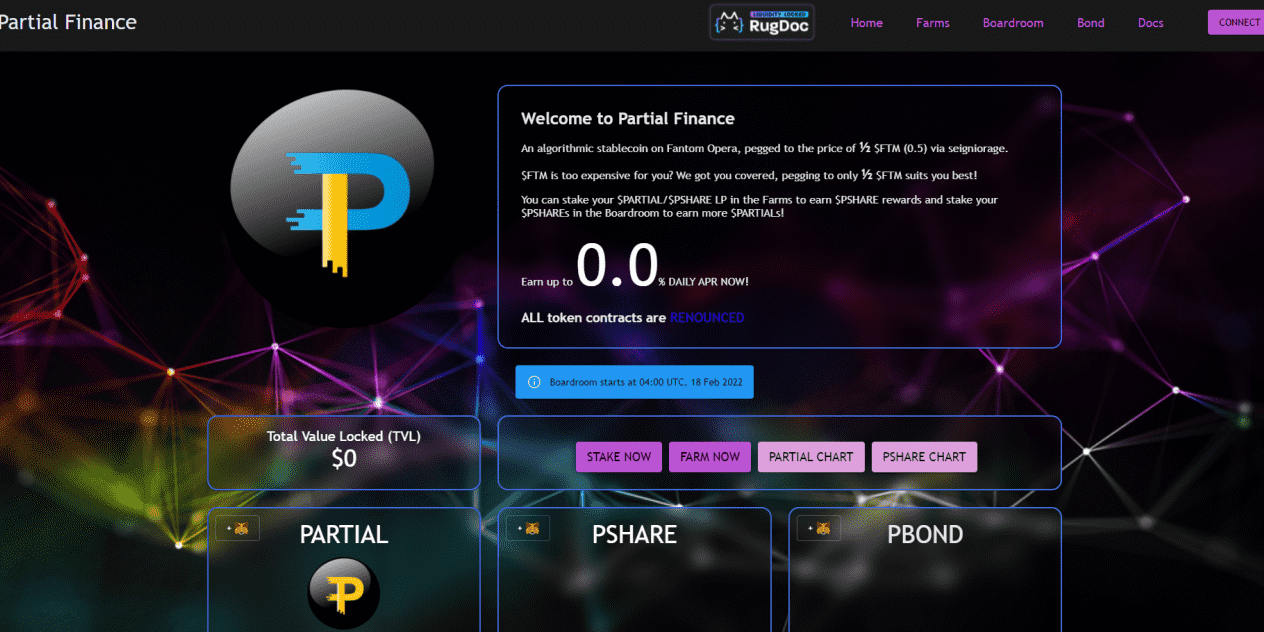Click the "ALL token contracts are" text

(594, 318)
